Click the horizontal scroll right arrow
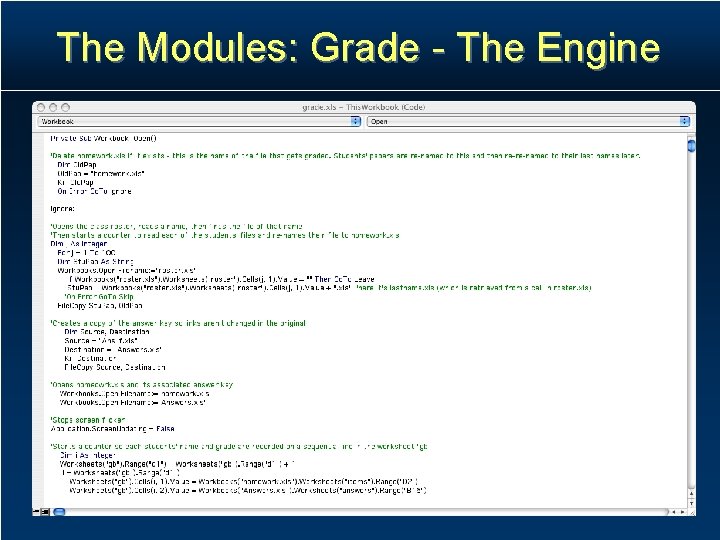The height and width of the screenshot is (540, 720). [682, 512]
